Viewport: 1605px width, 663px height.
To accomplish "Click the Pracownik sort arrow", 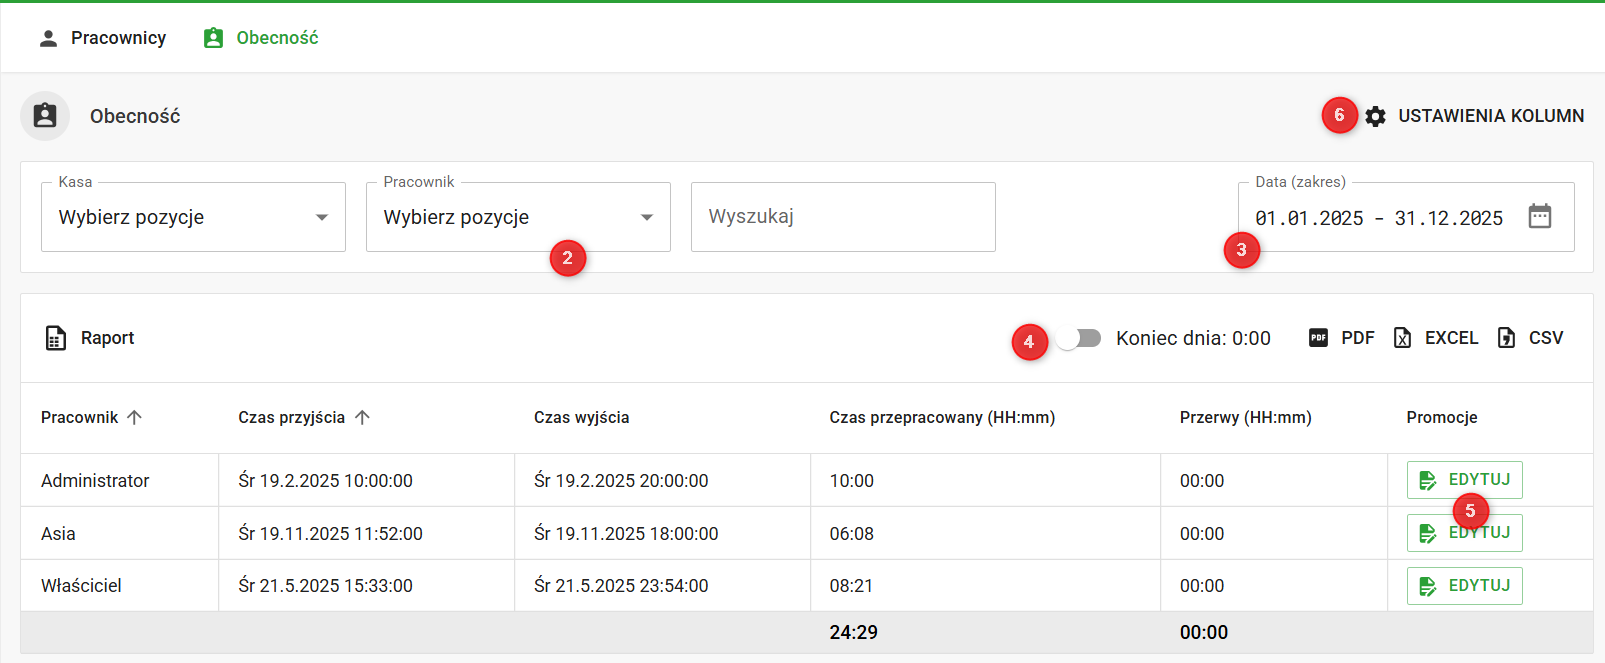I will 134,417.
